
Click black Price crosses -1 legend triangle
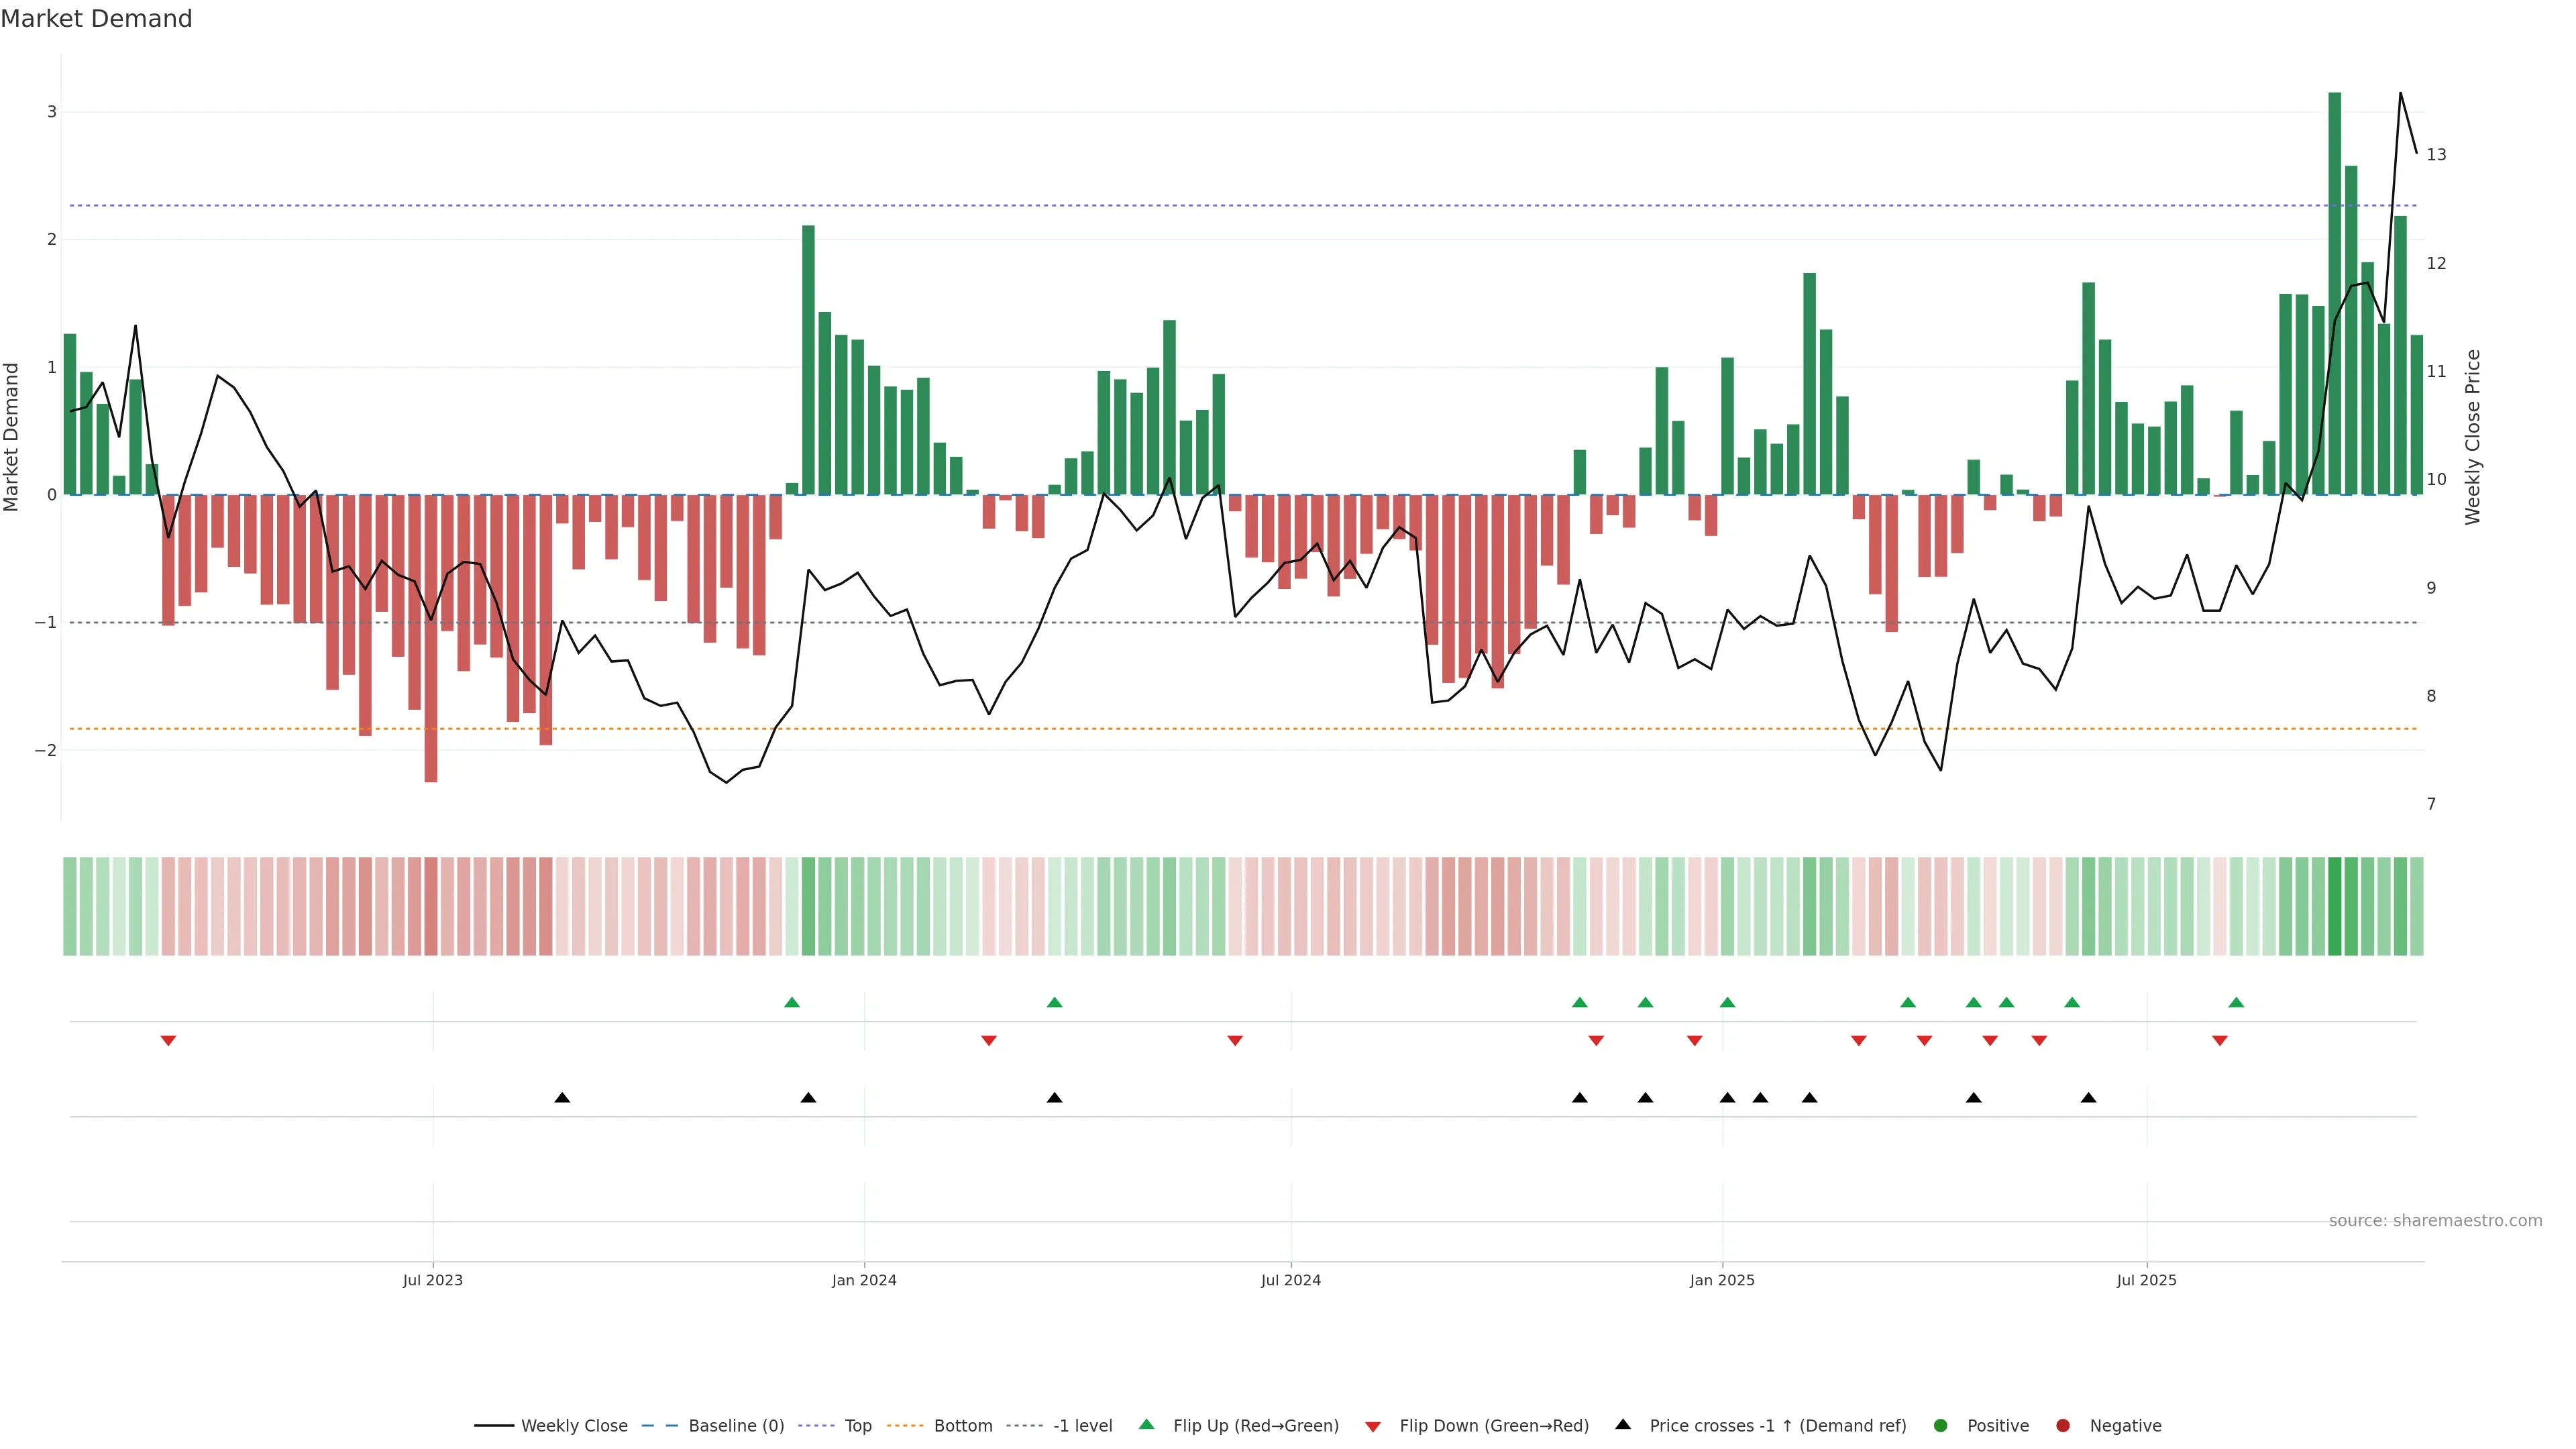(x=1623, y=1425)
